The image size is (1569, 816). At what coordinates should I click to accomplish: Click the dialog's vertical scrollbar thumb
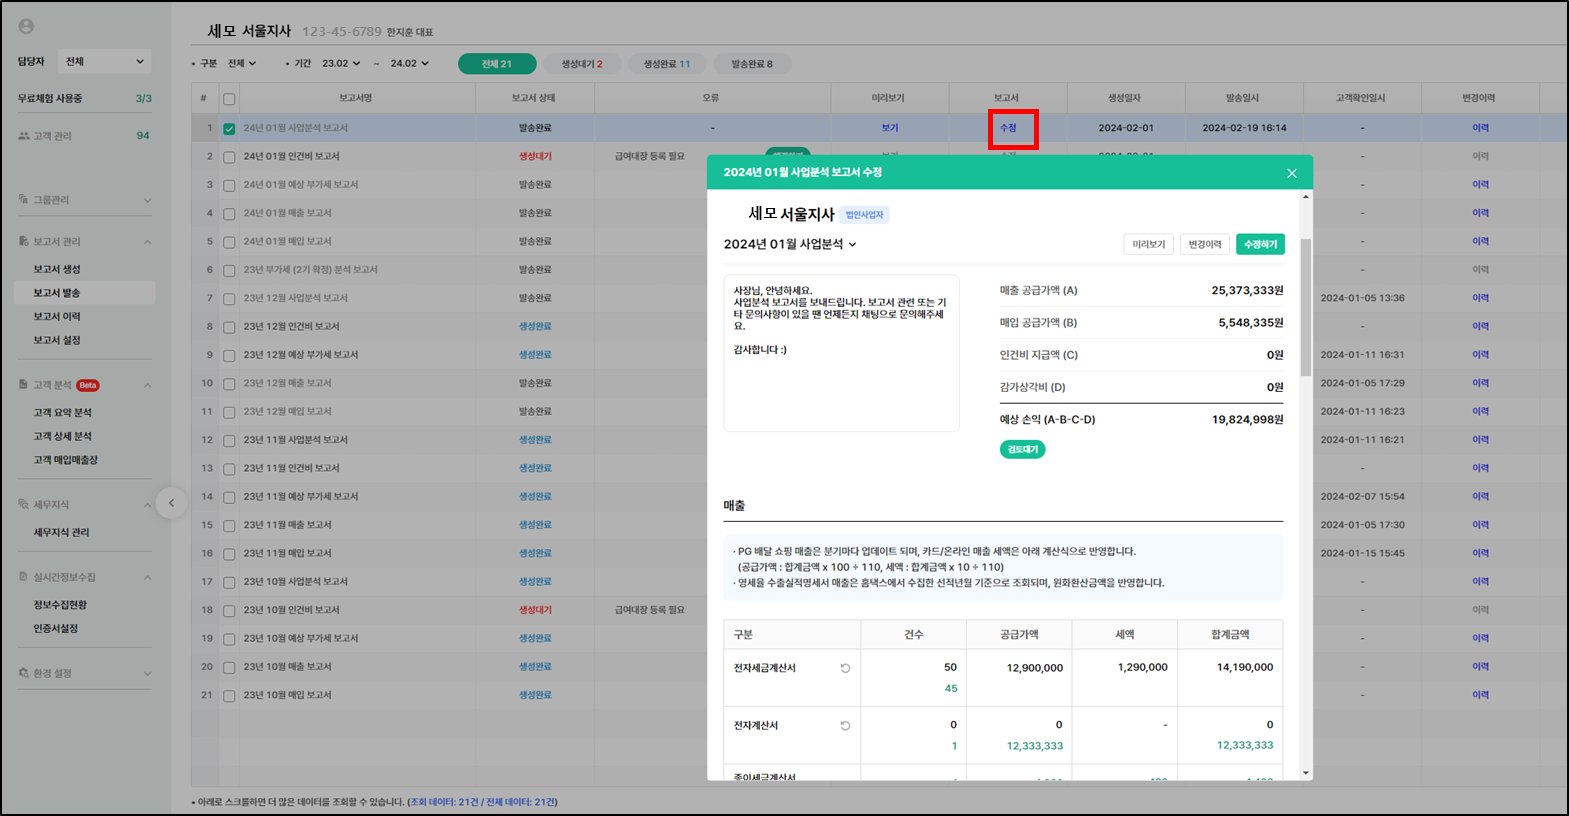coord(1305,305)
